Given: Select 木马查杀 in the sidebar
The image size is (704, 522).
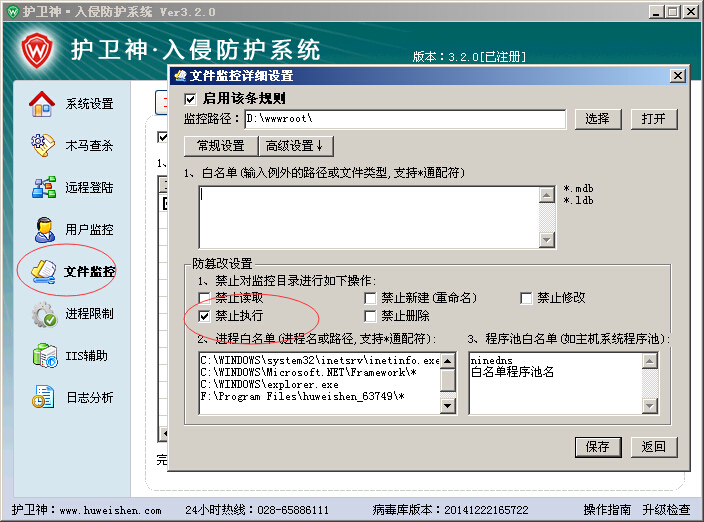Looking at the screenshot, I should (x=89, y=145).
